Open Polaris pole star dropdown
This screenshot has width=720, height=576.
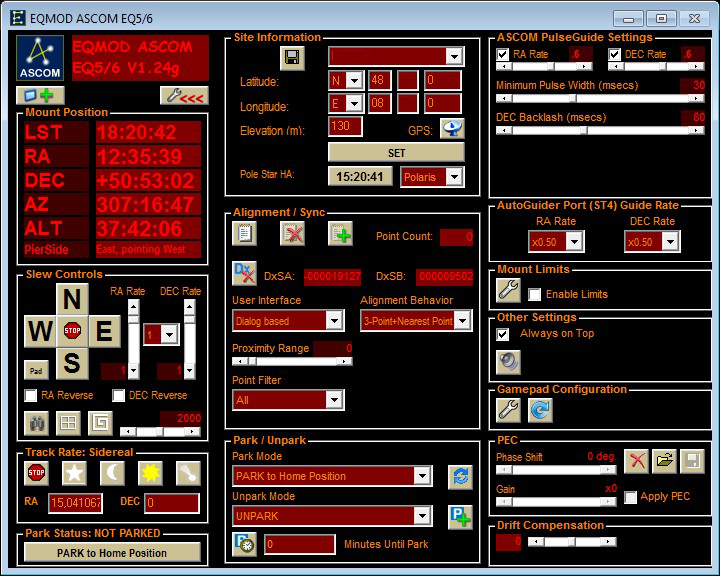tap(454, 177)
